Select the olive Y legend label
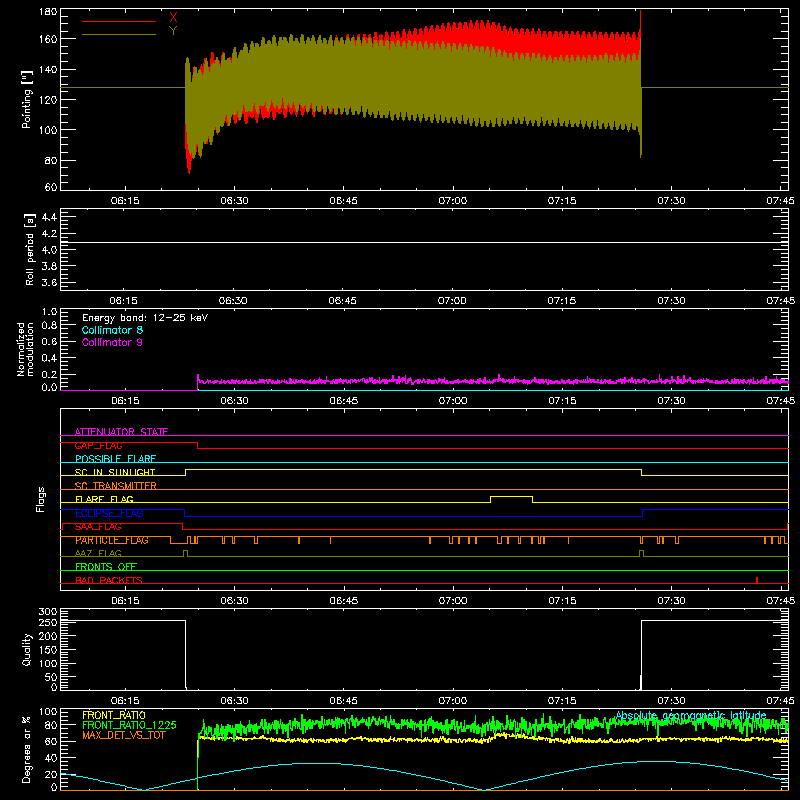Image resolution: width=800 pixels, height=800 pixels. coord(173,31)
